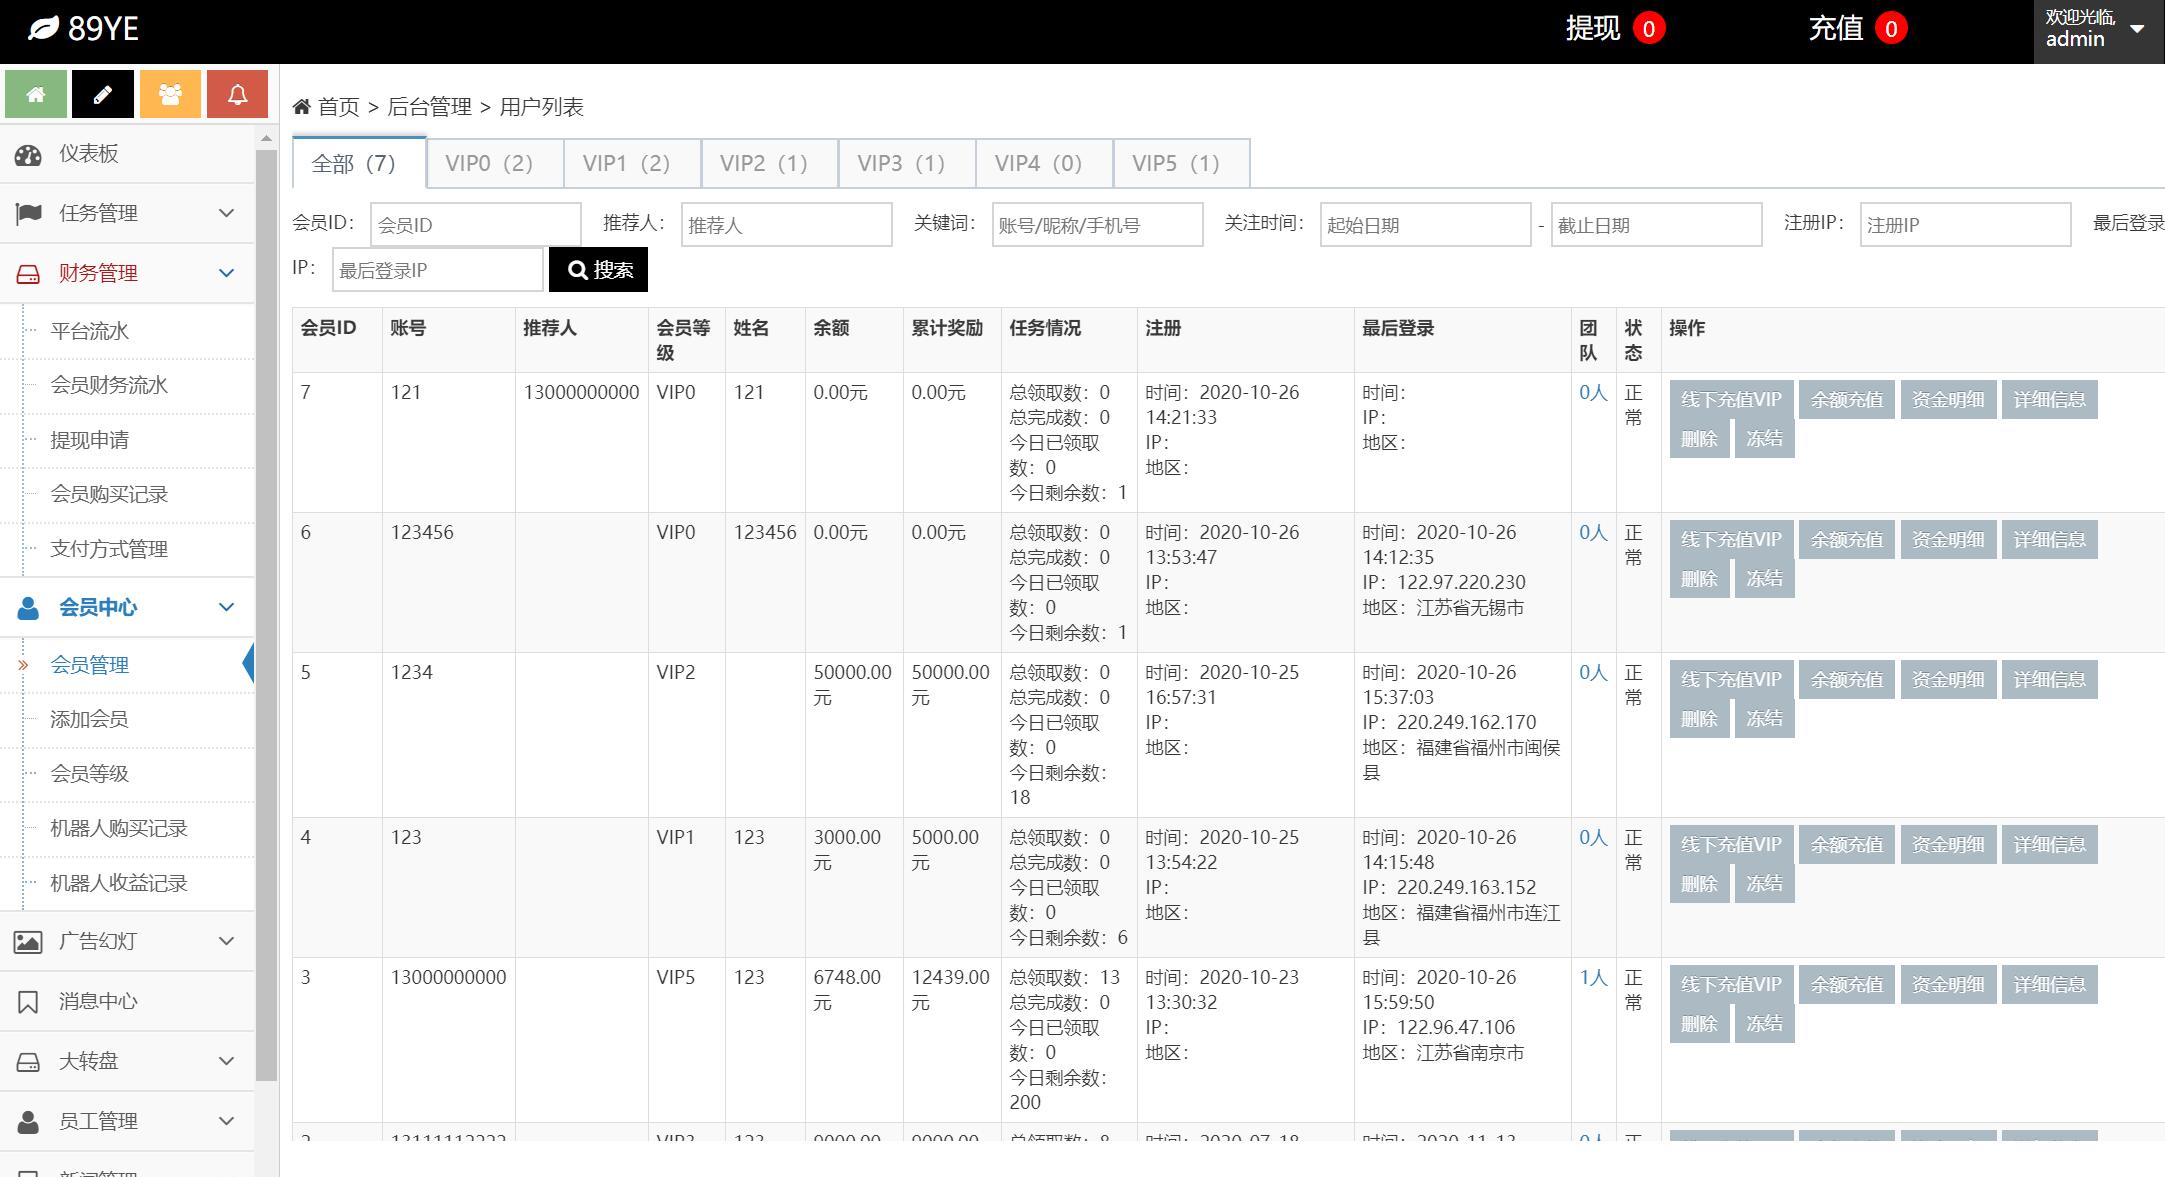The height and width of the screenshot is (1177, 2165).
Task: Click the 首页 breadcrumb link
Action: (x=338, y=107)
